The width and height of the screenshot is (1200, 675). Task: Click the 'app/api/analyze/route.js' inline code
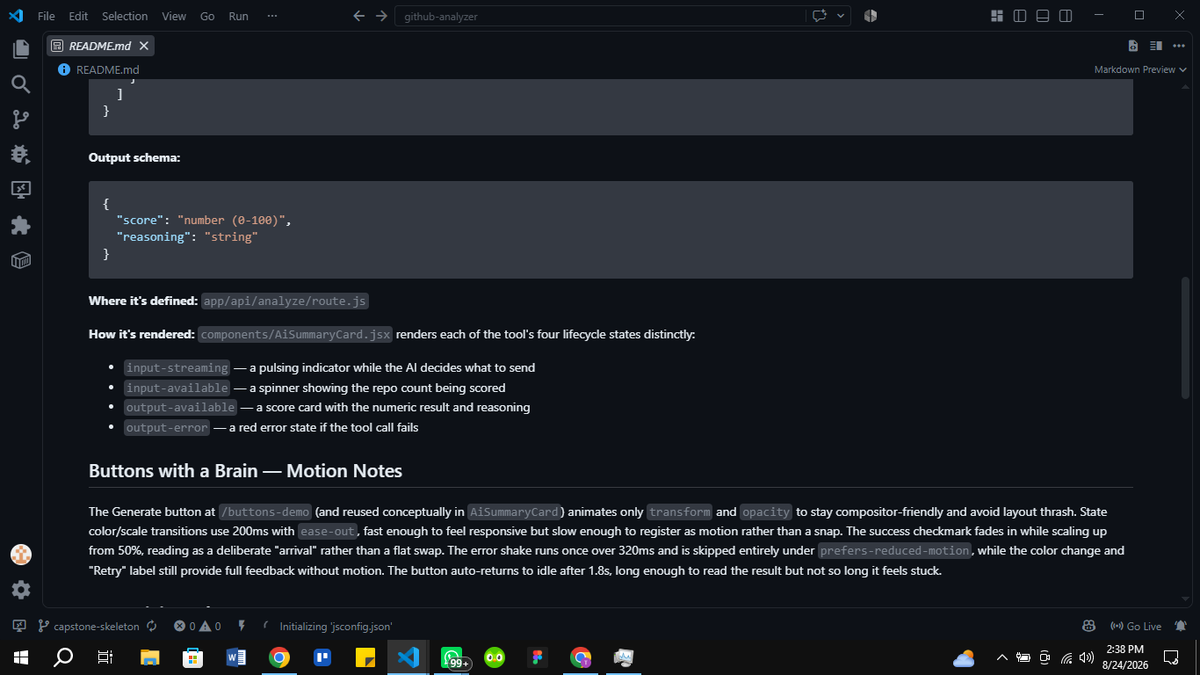[x=287, y=302]
